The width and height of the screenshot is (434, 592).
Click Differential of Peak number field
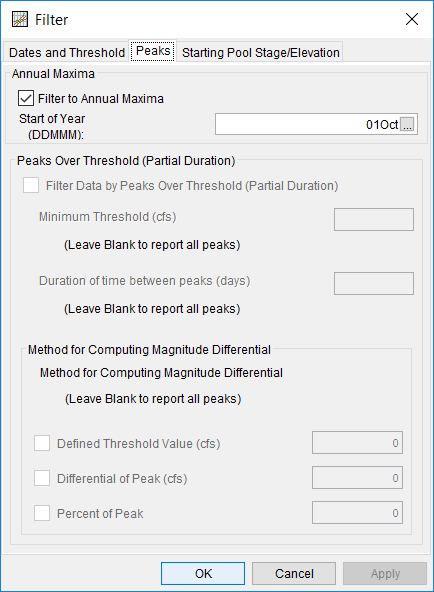pos(357,478)
